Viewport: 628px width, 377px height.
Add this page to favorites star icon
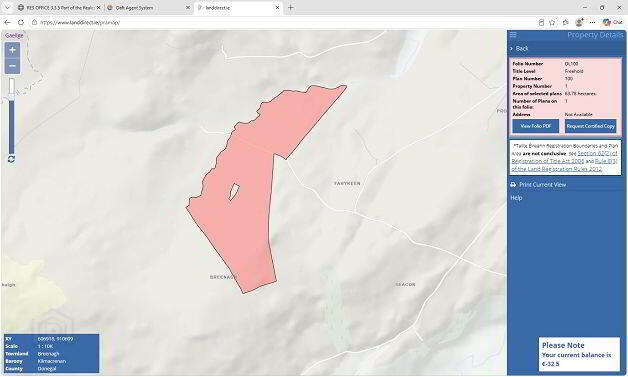pyautogui.click(x=552, y=22)
